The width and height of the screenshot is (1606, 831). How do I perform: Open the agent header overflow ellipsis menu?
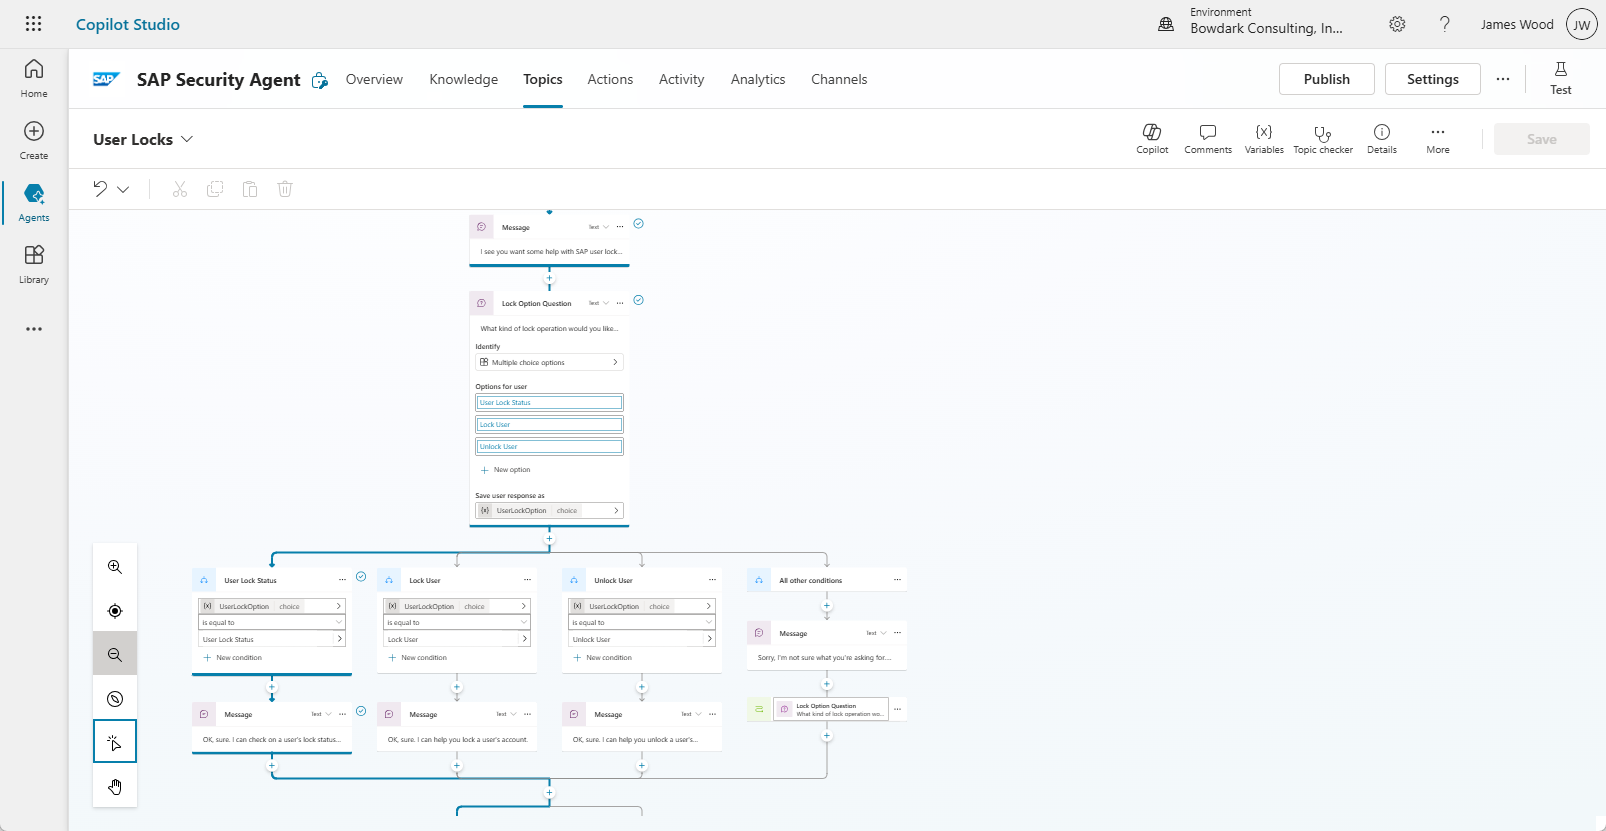1503,79
